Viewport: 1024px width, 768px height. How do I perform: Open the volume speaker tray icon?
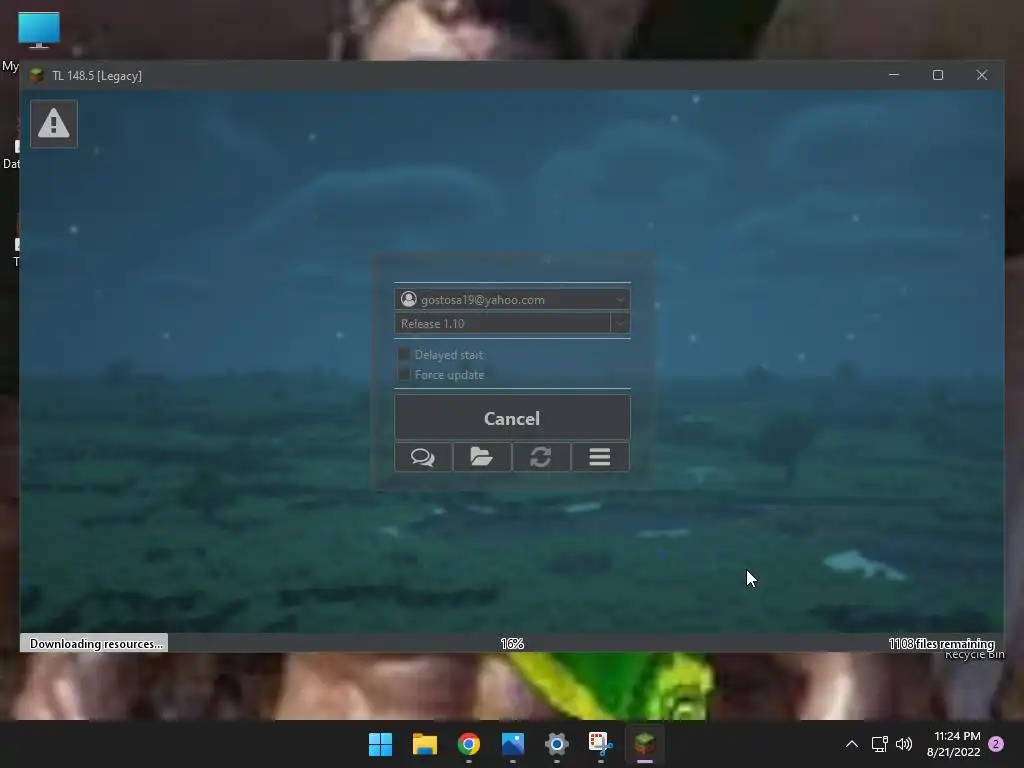click(904, 744)
